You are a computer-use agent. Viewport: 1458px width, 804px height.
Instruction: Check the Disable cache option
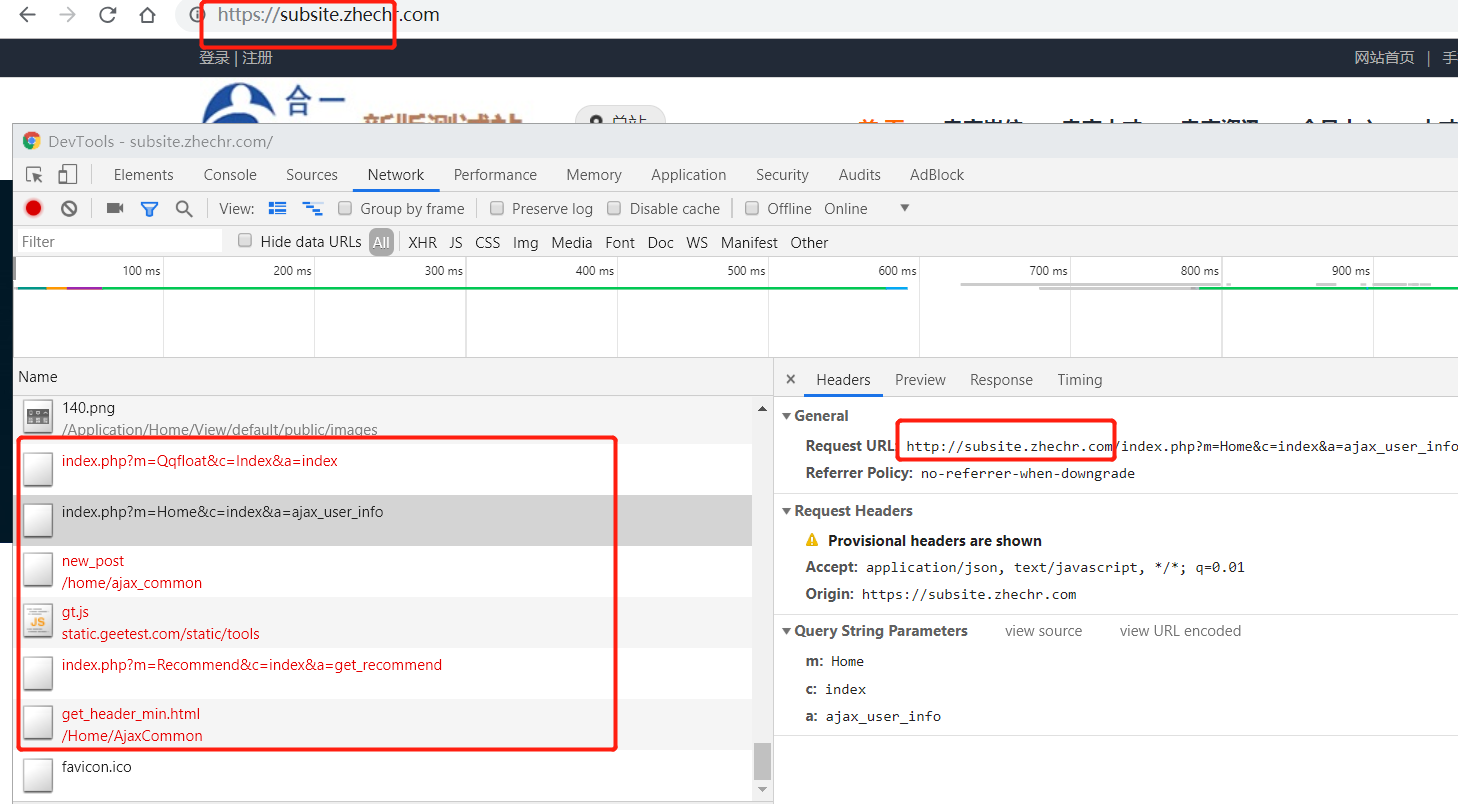point(615,208)
